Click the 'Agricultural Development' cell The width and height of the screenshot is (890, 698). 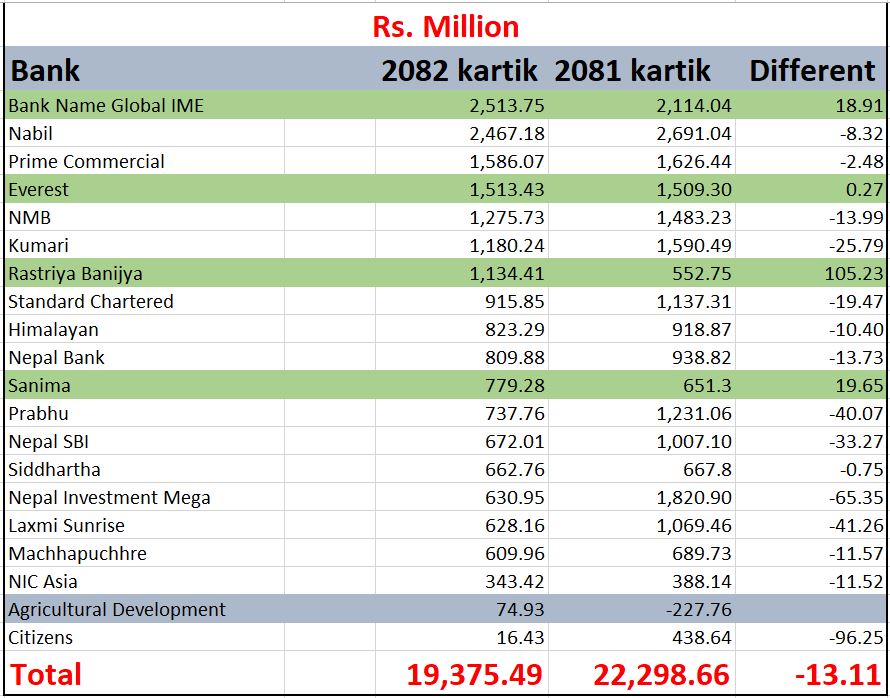117,610
